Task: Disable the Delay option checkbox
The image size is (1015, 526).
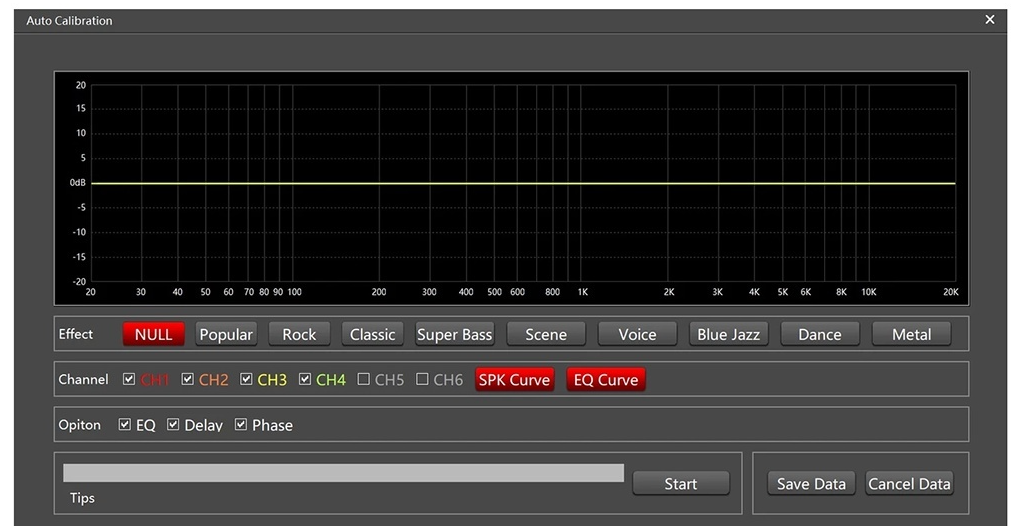Action: click(173, 425)
